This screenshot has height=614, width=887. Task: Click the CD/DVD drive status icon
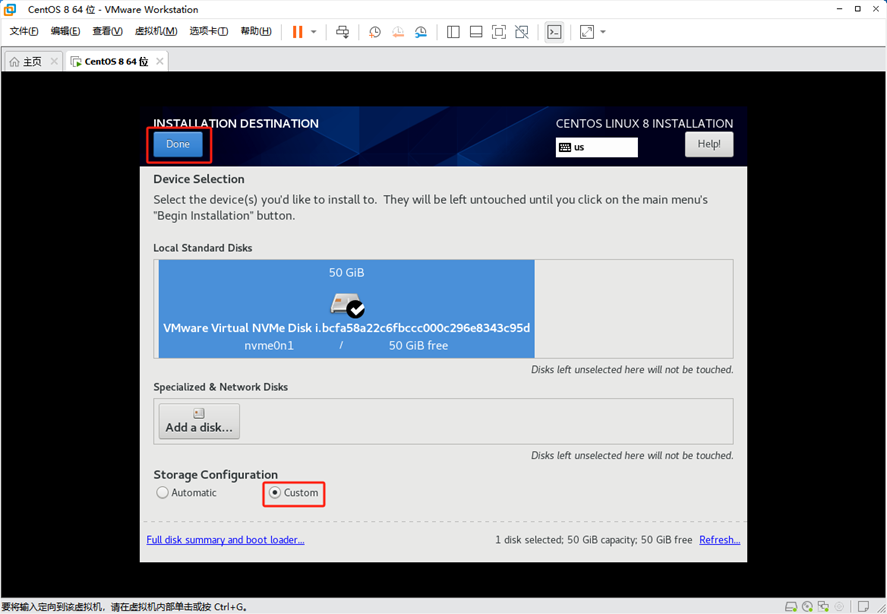[x=807, y=607]
